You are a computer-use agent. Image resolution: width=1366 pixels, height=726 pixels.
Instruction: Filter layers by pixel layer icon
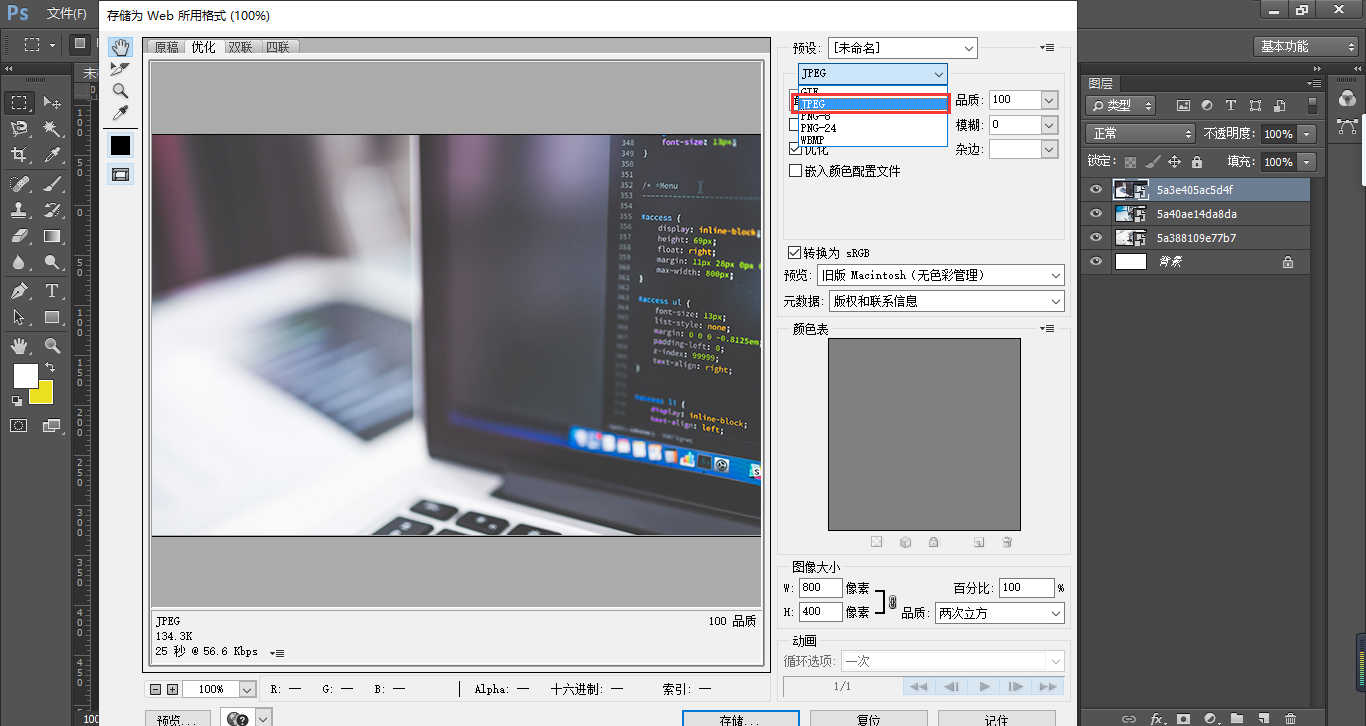1183,105
